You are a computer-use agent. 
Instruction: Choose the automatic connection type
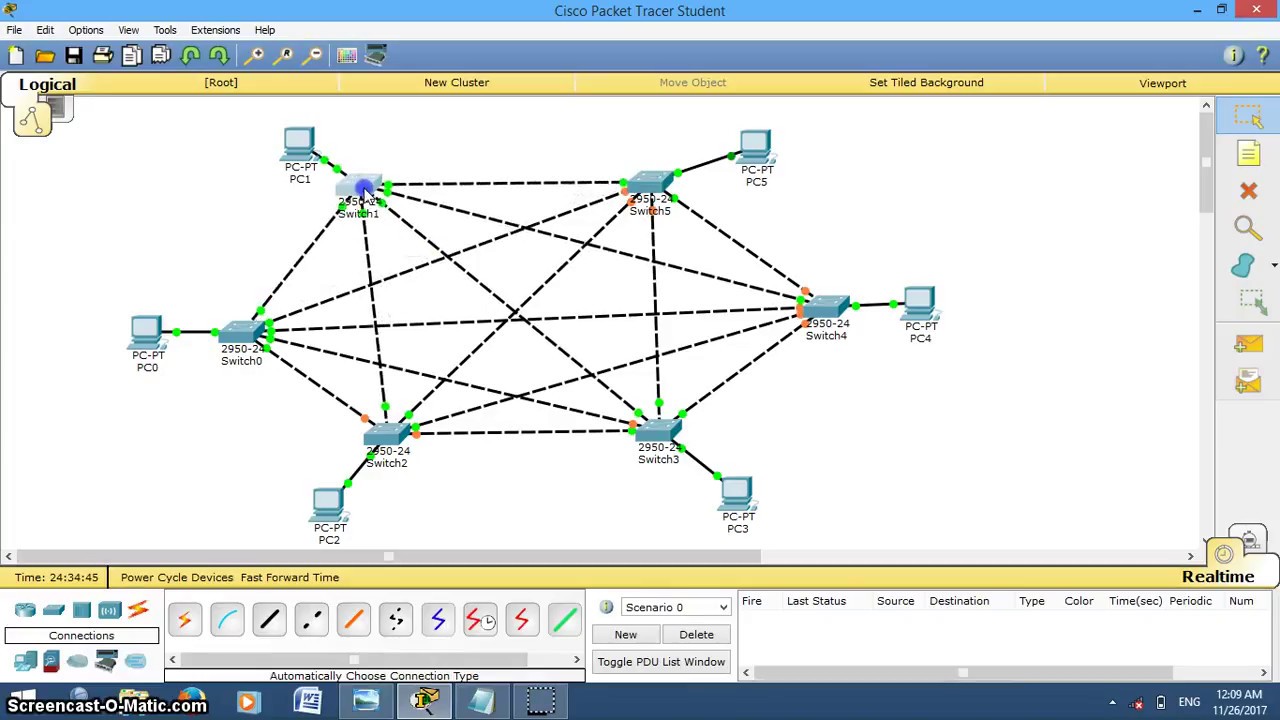[185, 620]
